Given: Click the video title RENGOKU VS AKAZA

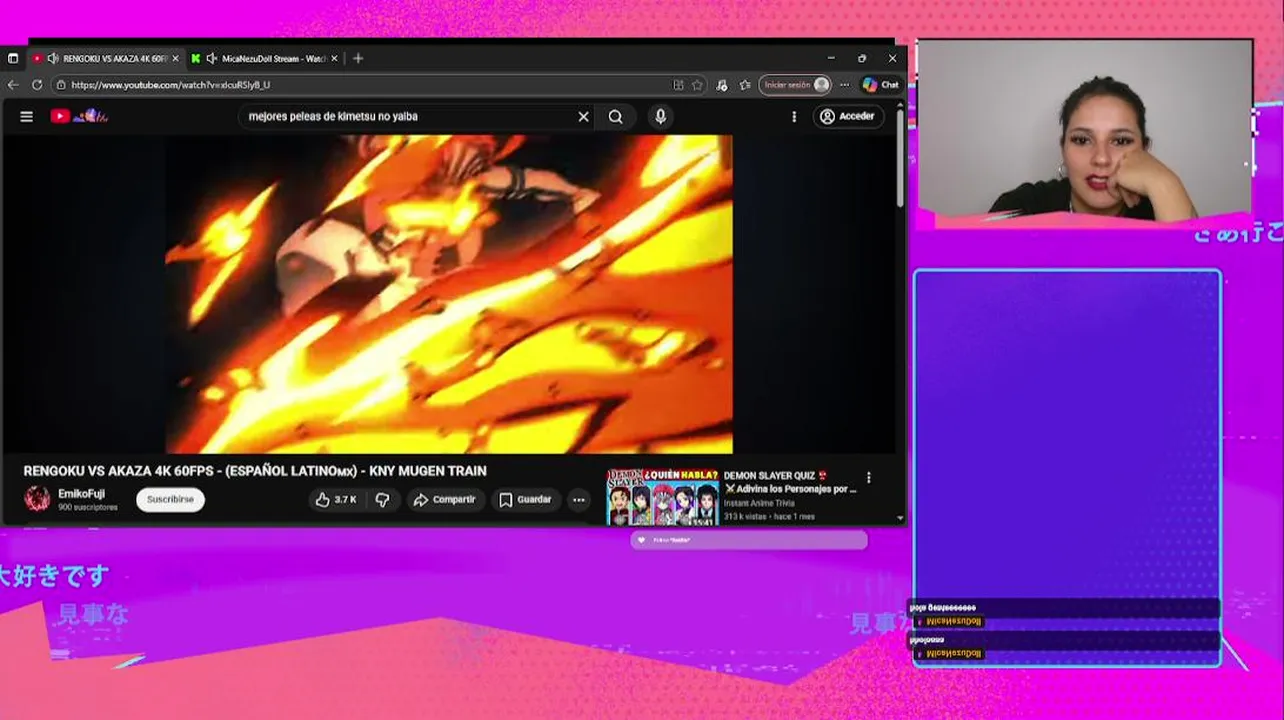Looking at the screenshot, I should click(255, 471).
